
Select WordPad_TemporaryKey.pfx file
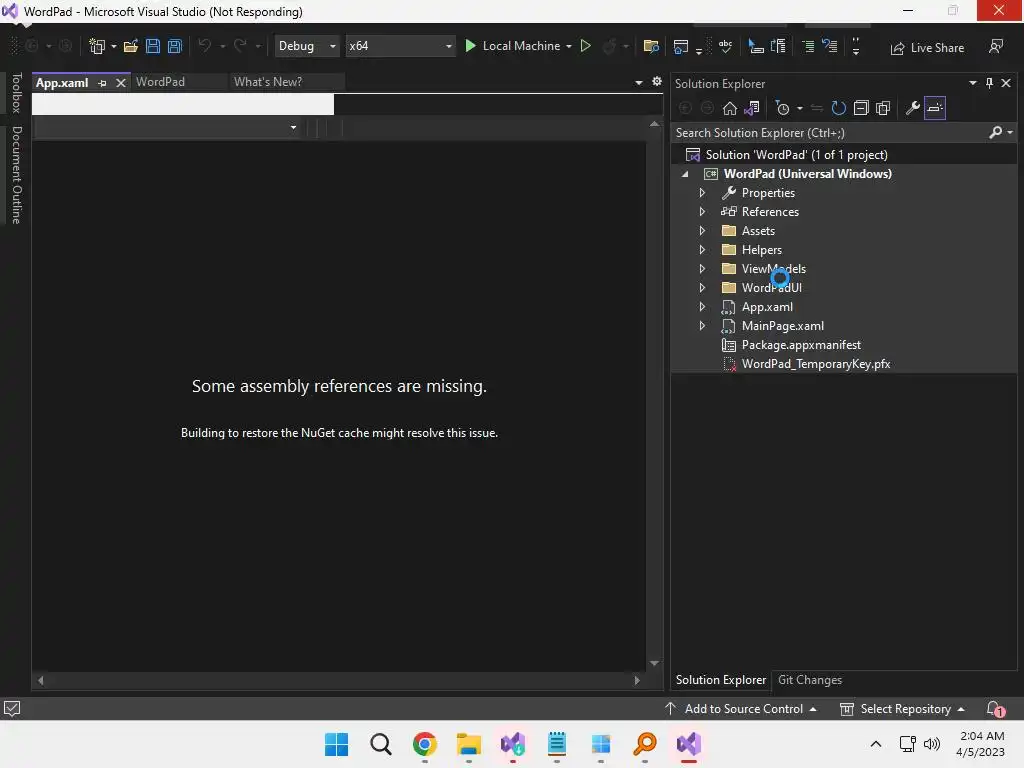[x=816, y=364]
